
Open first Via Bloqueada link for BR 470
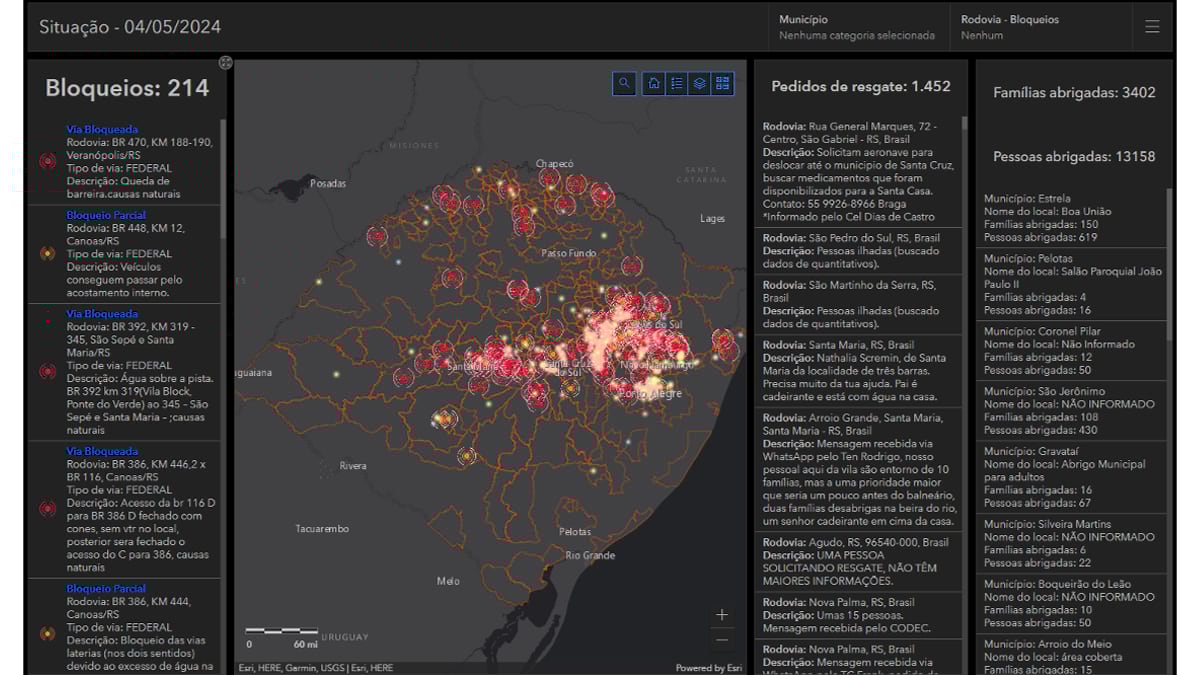pyautogui.click(x=102, y=129)
